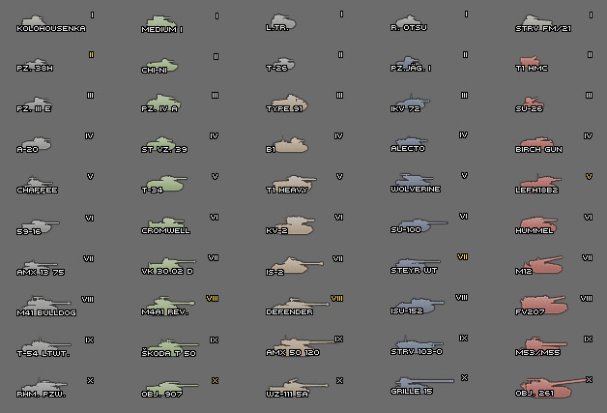Select the Pz. IV A tank icon
The width and height of the screenshot is (607, 413).
[165, 103]
